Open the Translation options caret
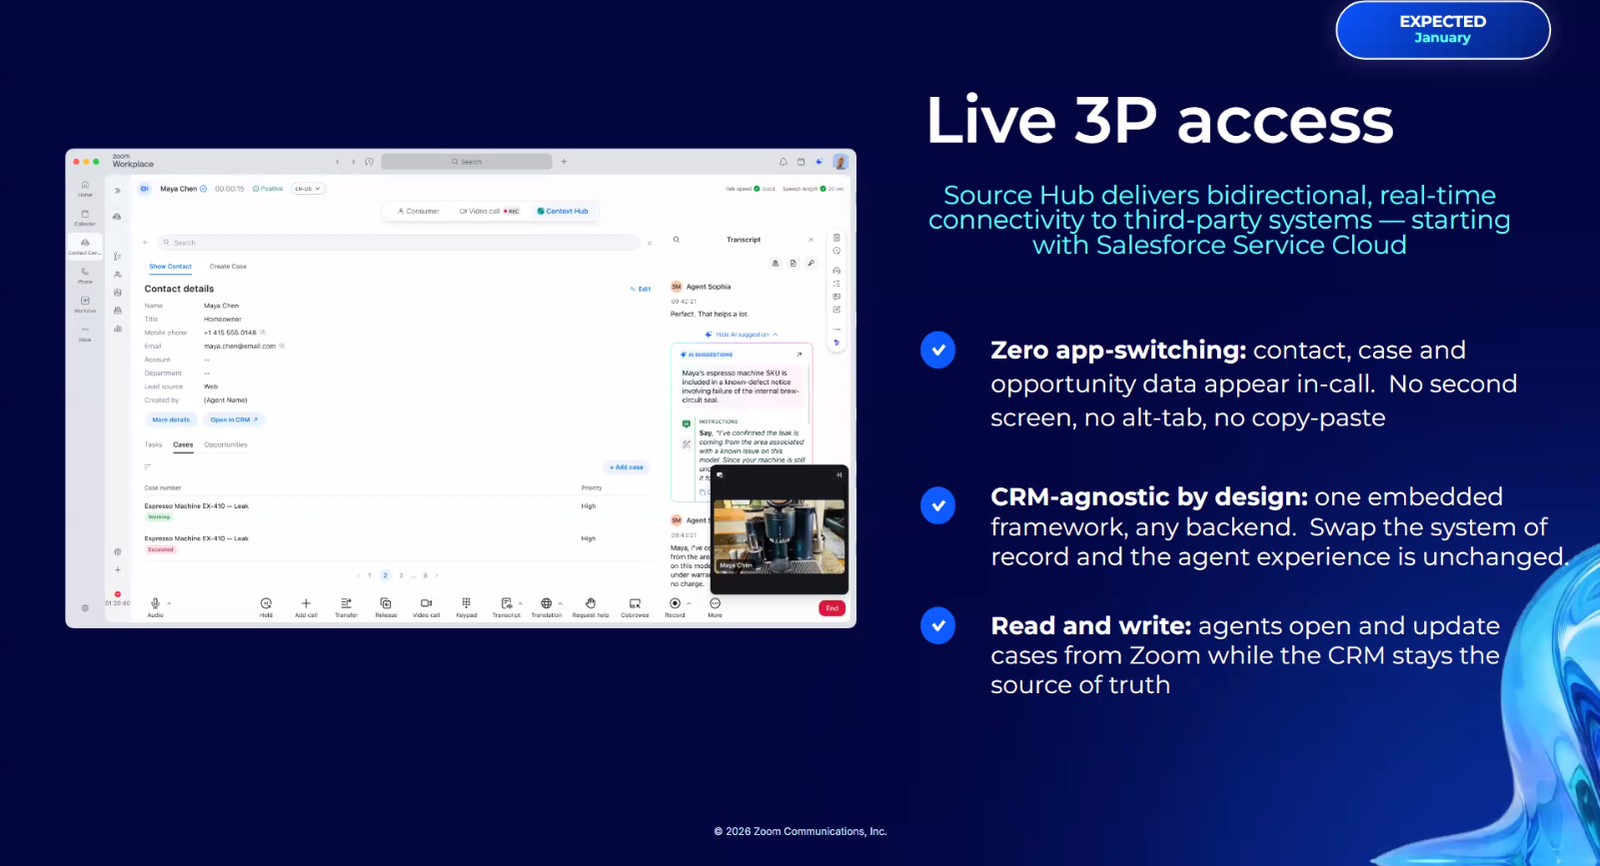1600x866 pixels. click(x=560, y=603)
